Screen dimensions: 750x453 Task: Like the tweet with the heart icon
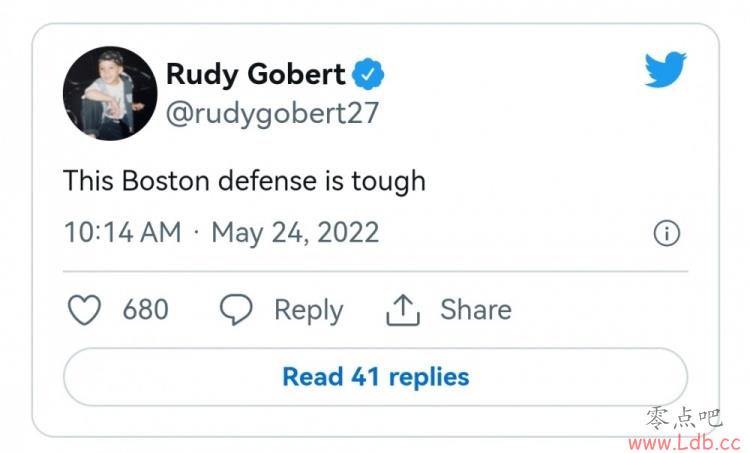click(85, 309)
